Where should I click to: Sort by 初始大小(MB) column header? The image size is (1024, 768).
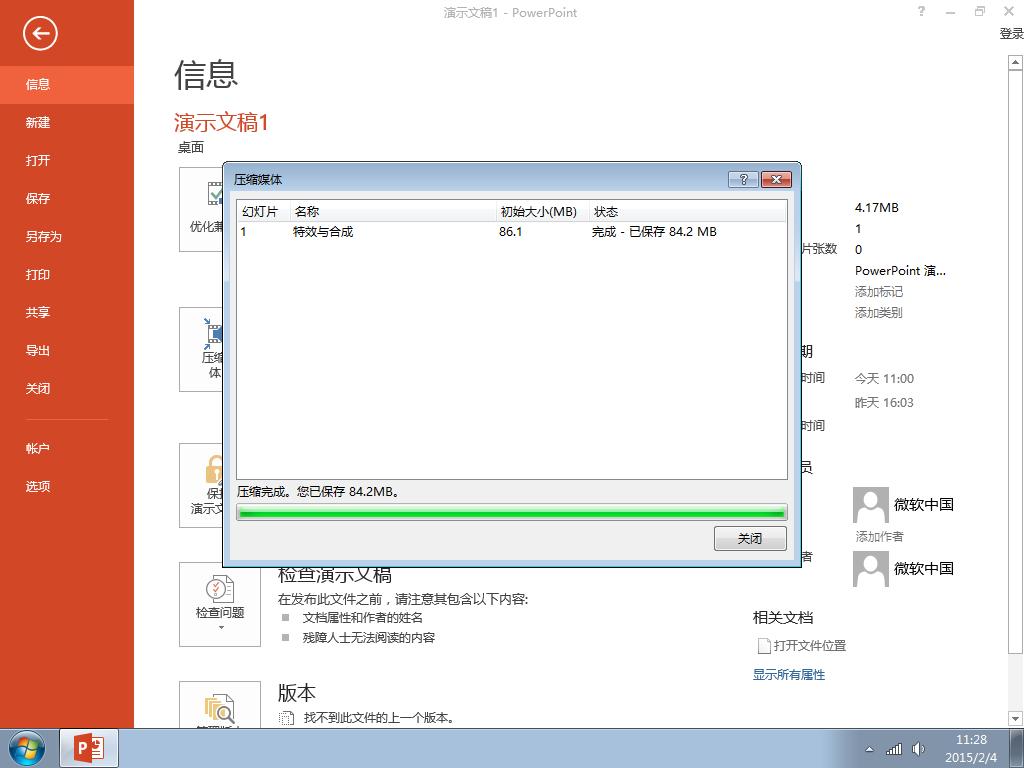coord(543,212)
